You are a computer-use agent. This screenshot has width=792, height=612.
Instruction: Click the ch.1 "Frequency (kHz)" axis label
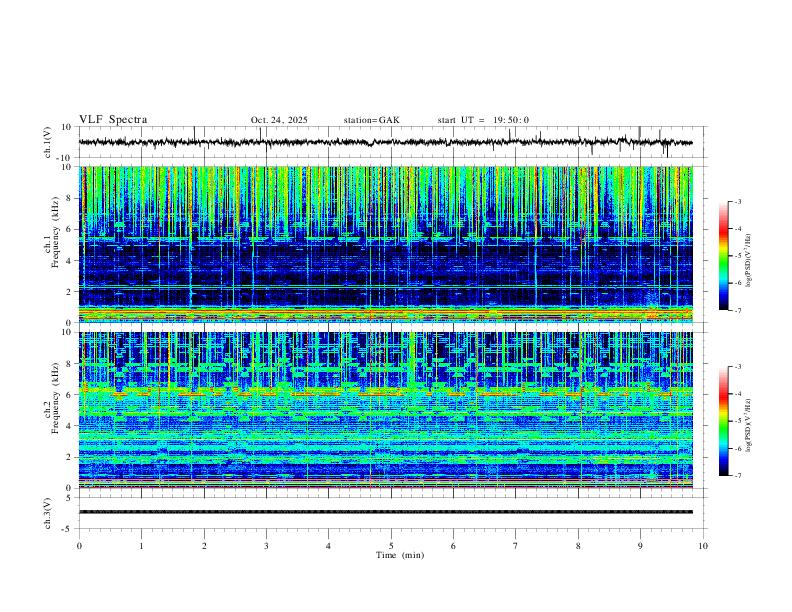pyautogui.click(x=56, y=232)
